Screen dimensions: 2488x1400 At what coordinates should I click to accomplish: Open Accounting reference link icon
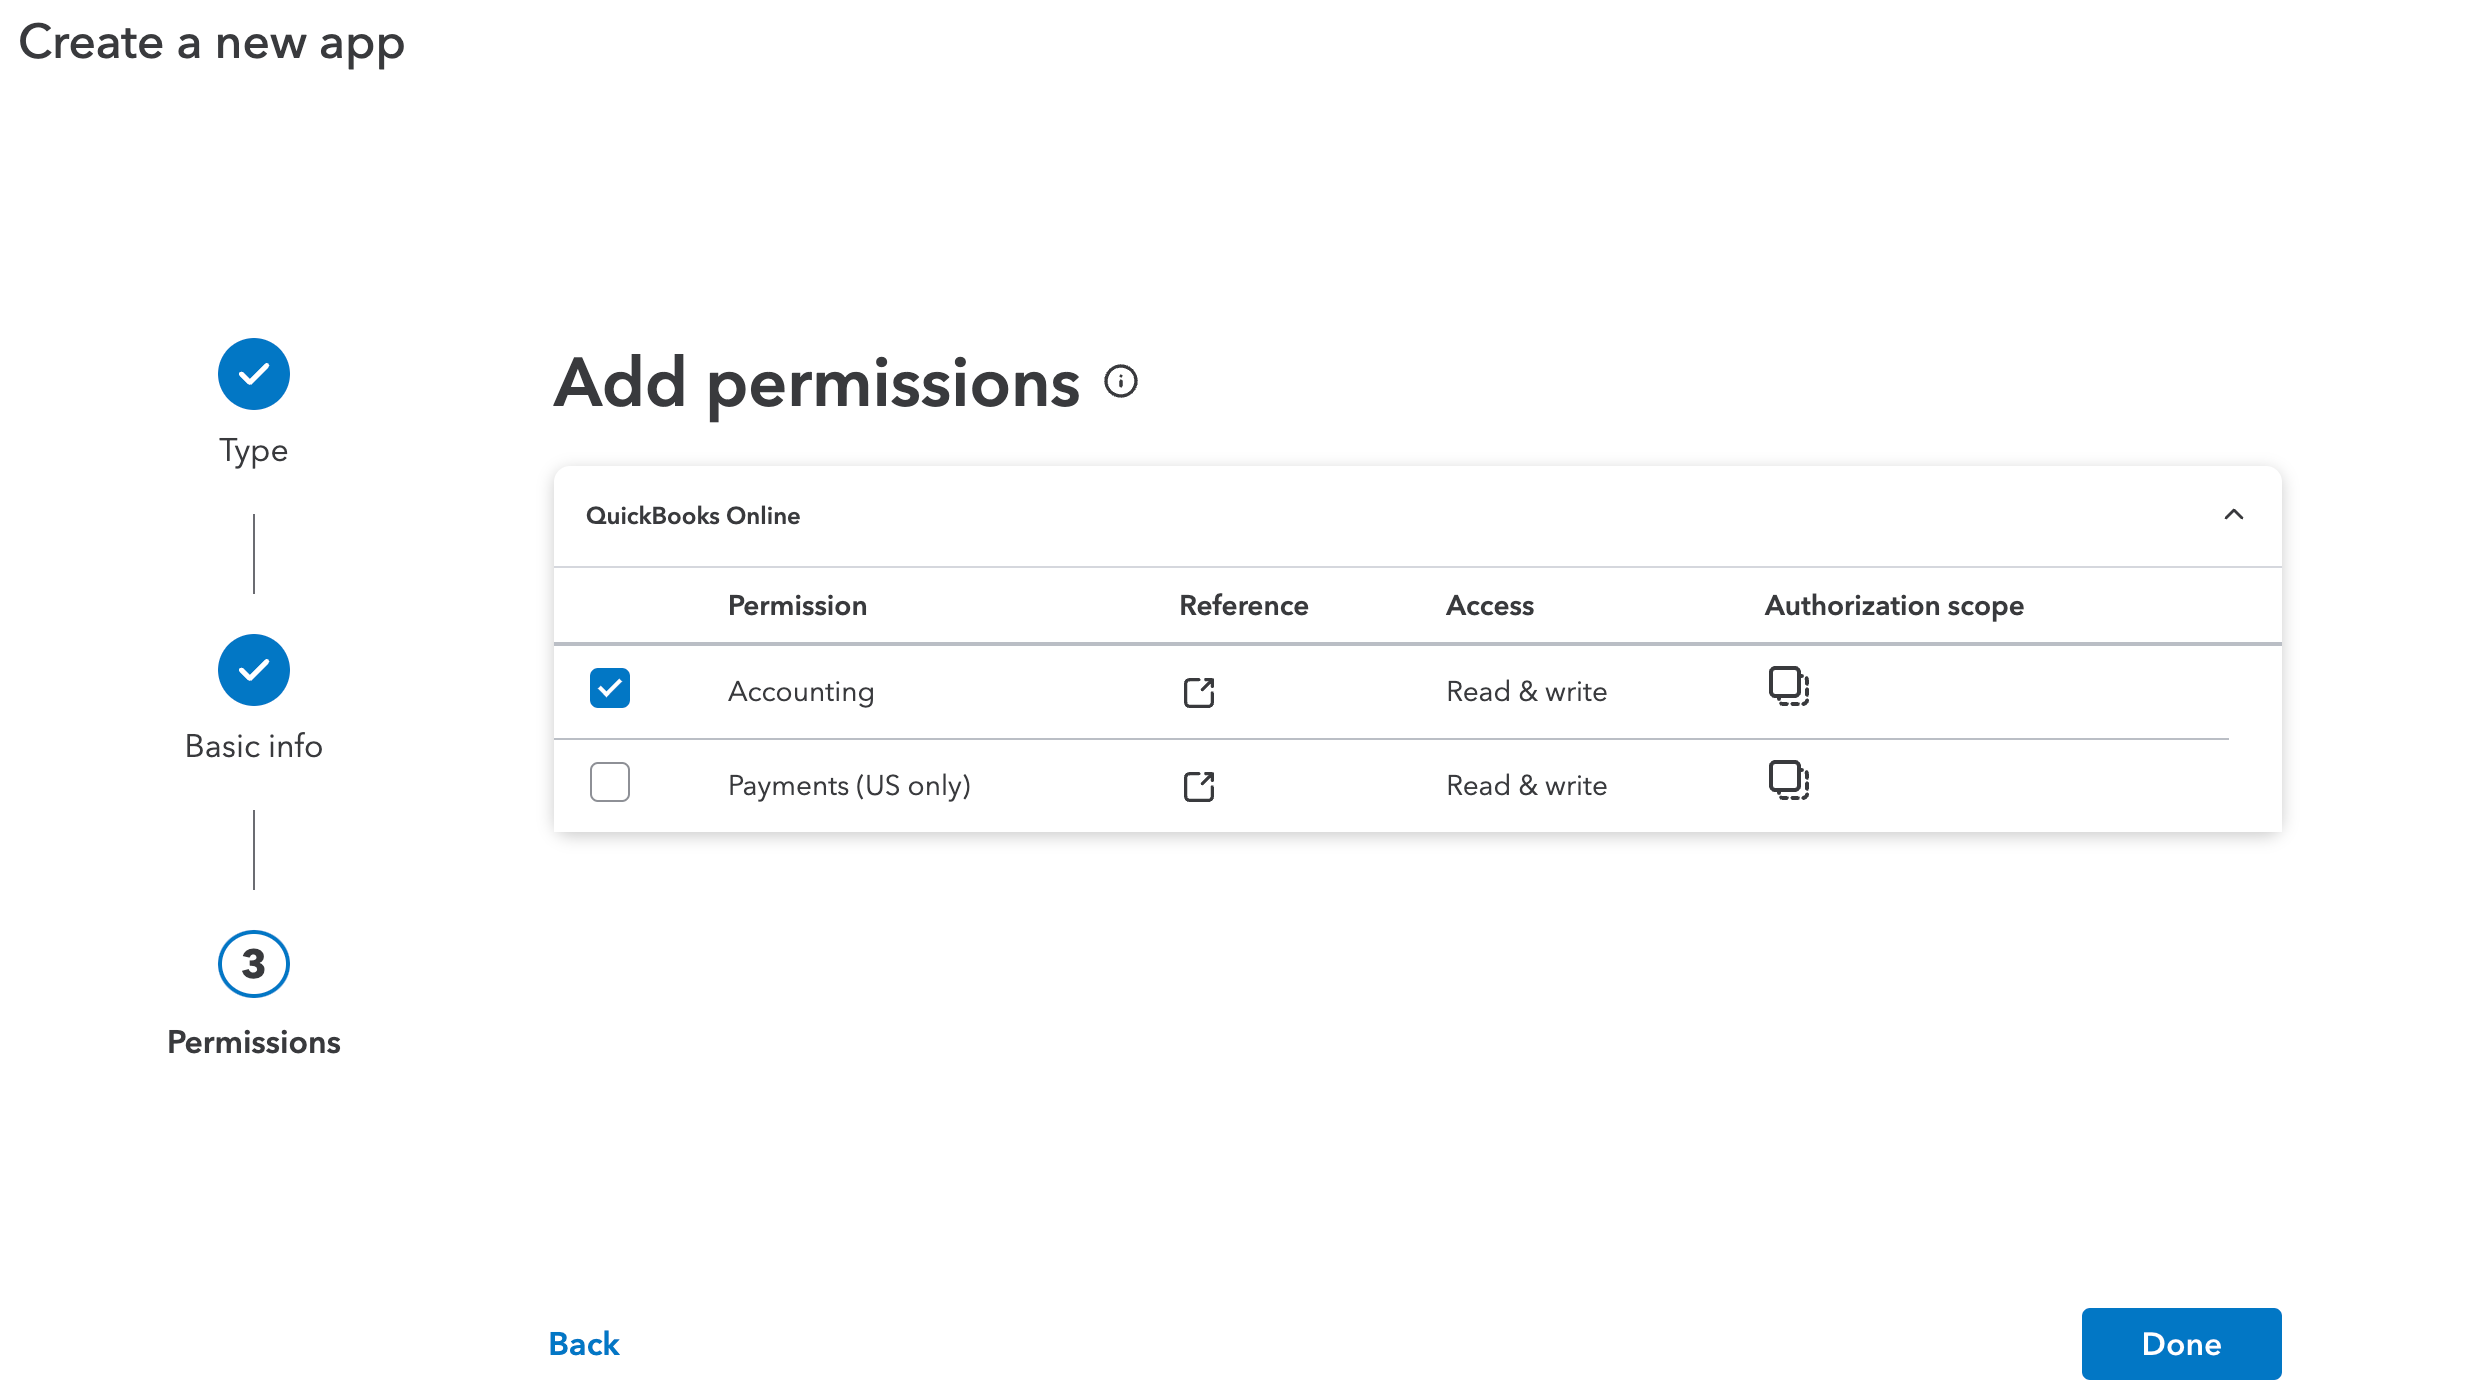click(1198, 692)
